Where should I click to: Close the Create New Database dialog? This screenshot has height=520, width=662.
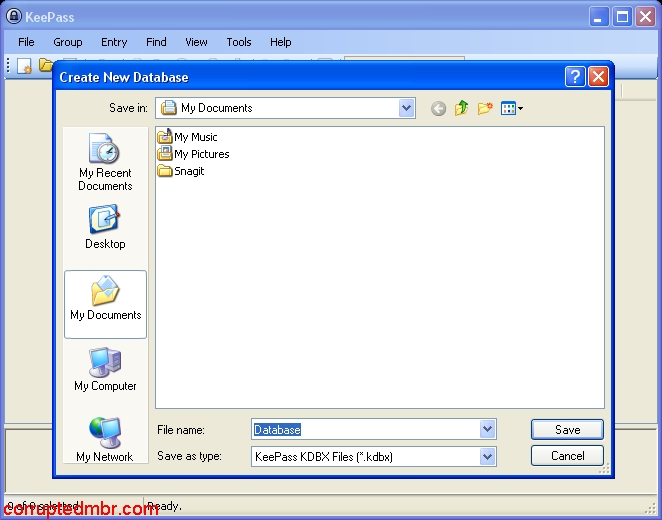tap(598, 77)
